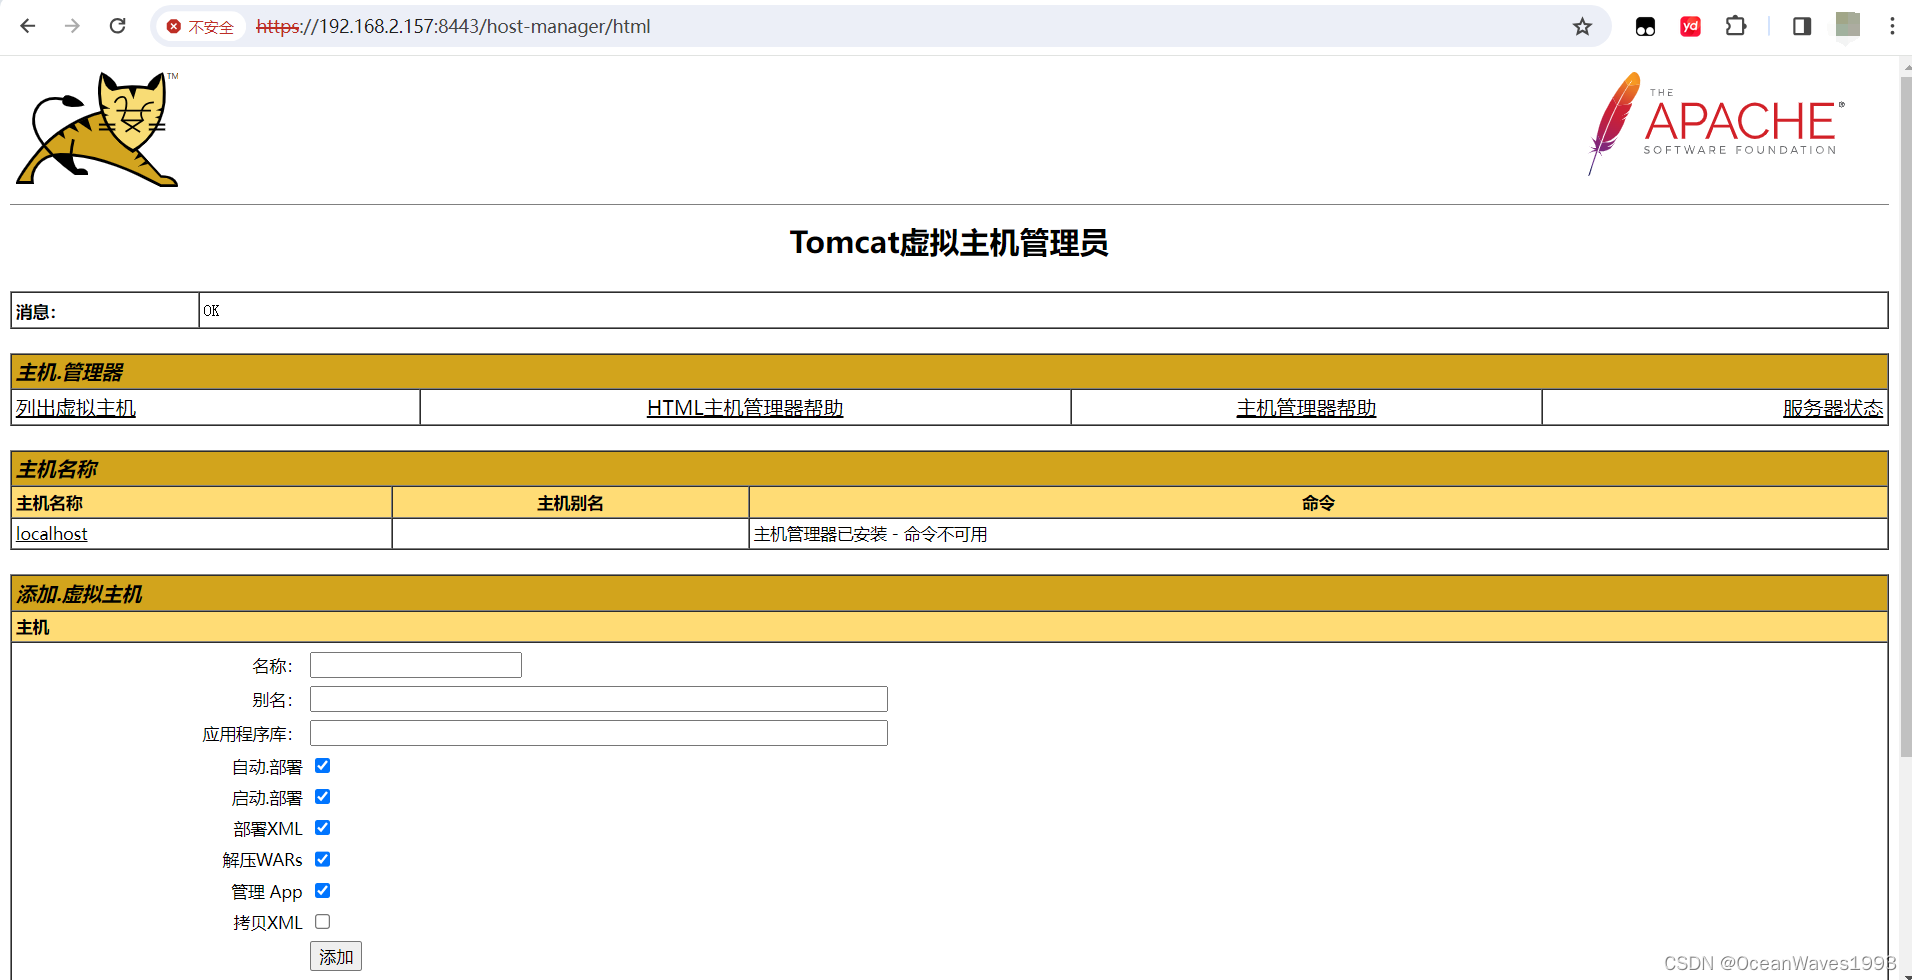This screenshot has height=980, width=1912.
Task: Open the 主机管理器帮助 link
Action: click(x=1306, y=408)
